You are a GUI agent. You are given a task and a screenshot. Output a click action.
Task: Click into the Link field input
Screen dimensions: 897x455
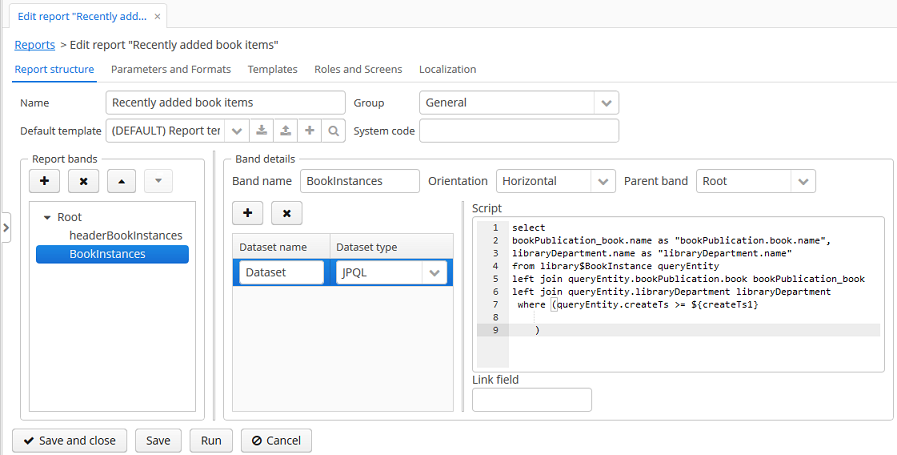tap(532, 400)
